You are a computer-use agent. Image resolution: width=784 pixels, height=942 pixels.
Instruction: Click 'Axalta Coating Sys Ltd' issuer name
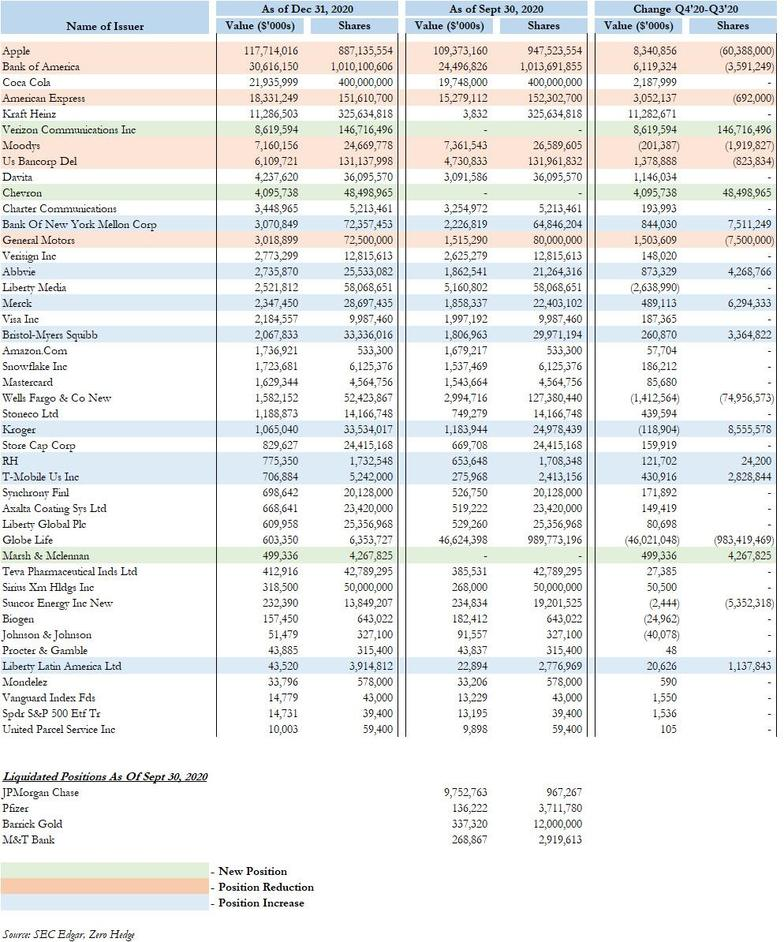click(x=54, y=508)
